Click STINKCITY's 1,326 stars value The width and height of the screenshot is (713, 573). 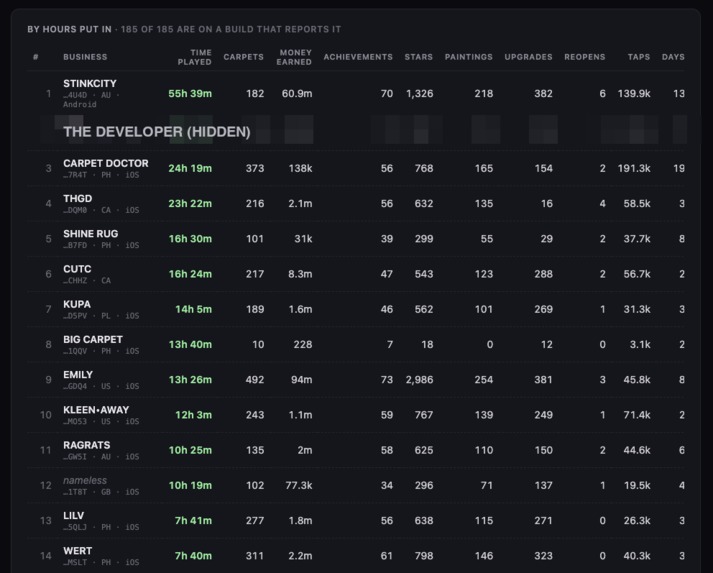(x=419, y=94)
